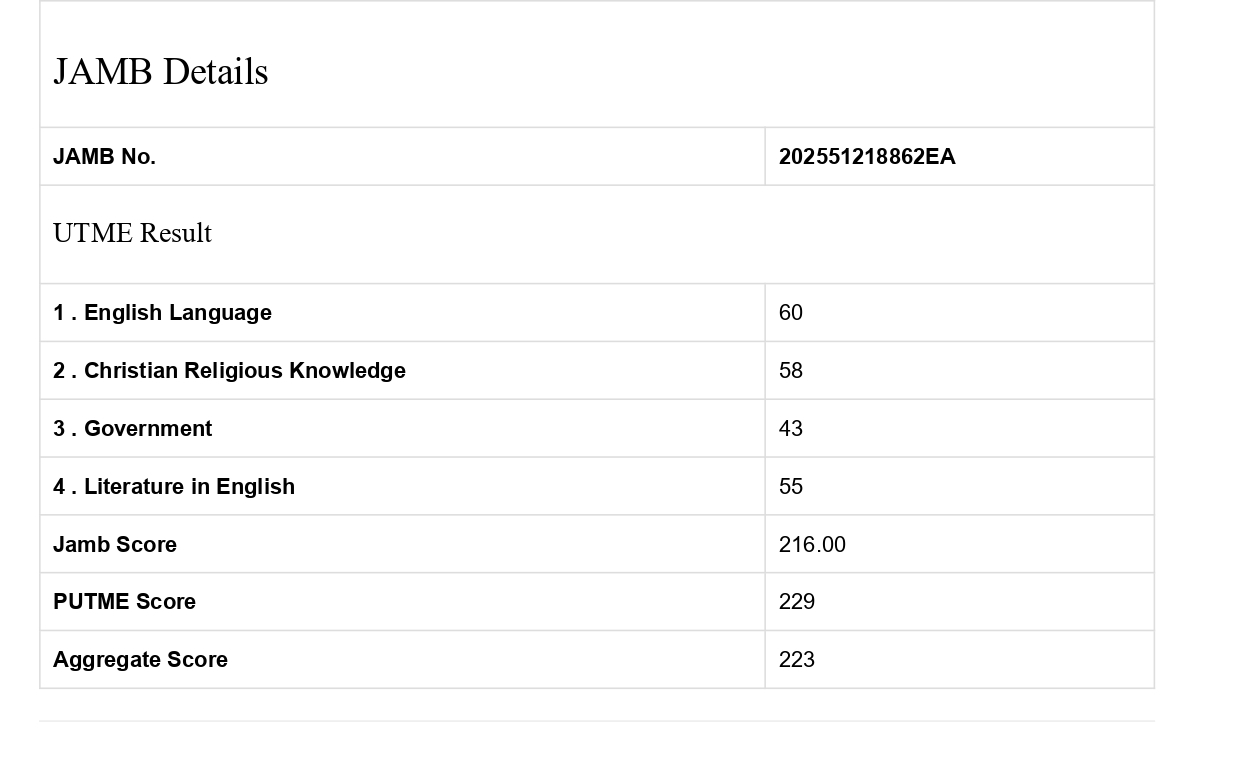Click the Aggregate Score label
This screenshot has height=781, width=1240.
click(140, 660)
